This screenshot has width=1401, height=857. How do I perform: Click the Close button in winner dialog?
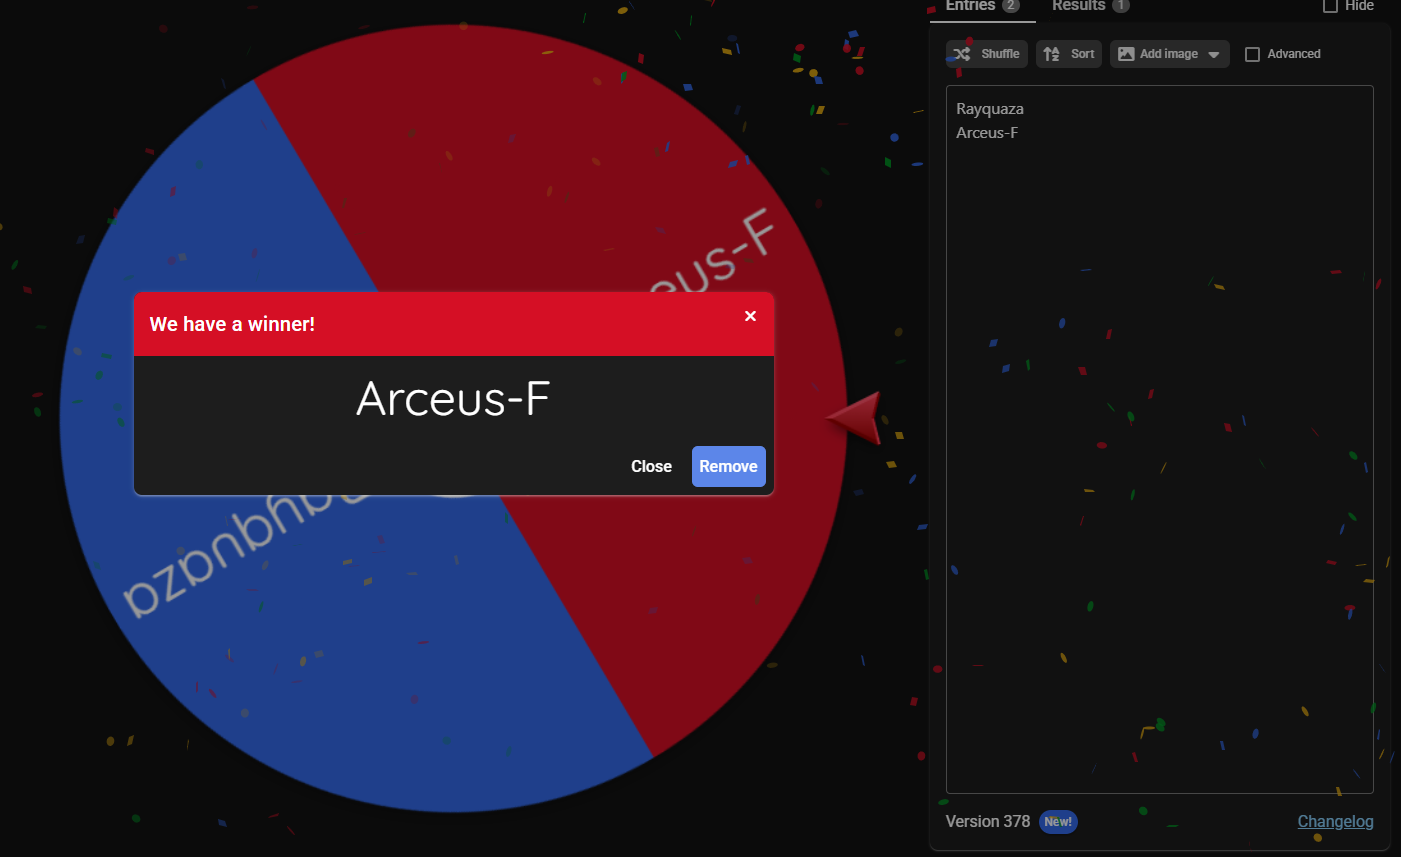tap(651, 466)
